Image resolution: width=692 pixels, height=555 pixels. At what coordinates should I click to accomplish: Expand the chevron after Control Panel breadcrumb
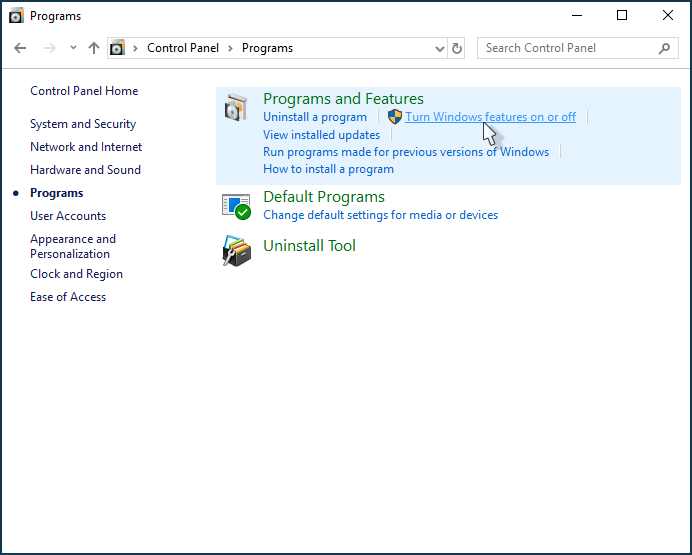(230, 48)
